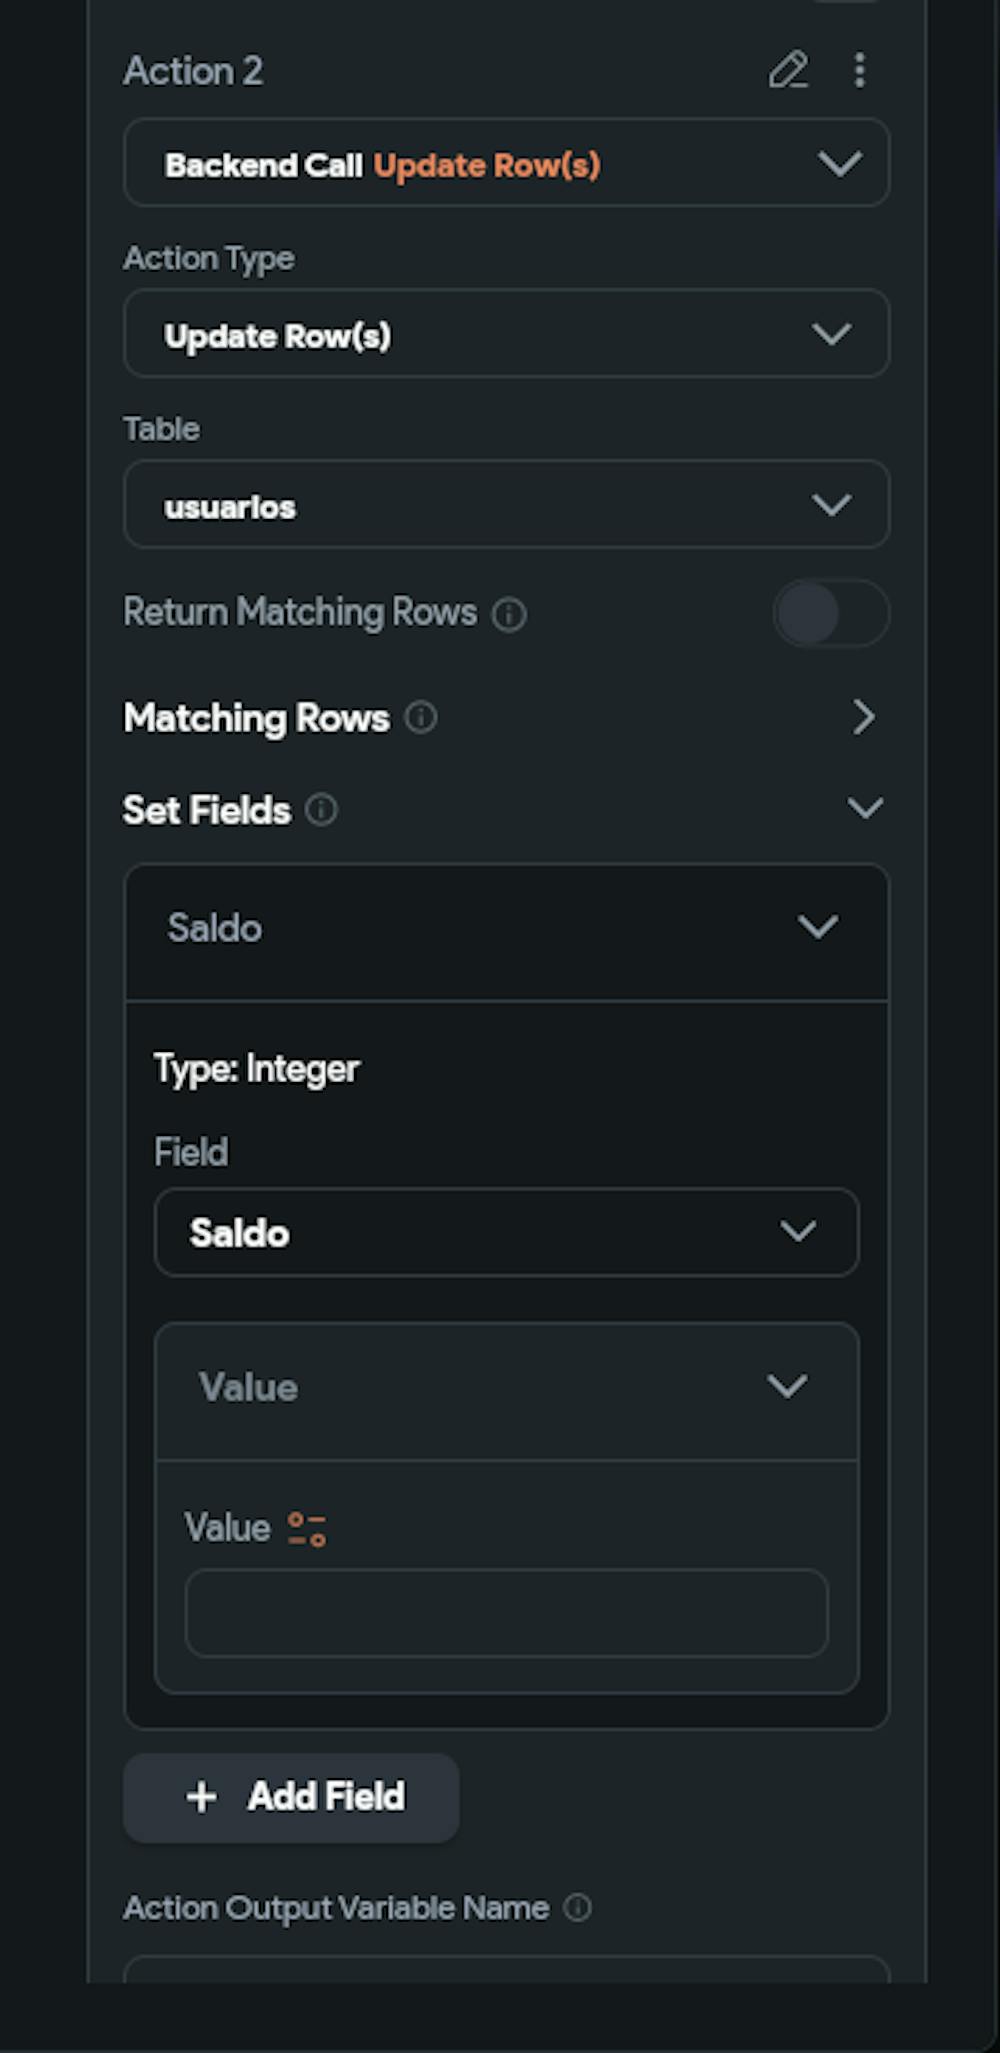The image size is (1000, 2053).
Task: Click the info icon next to Return Matching Rows
Action: tap(509, 614)
